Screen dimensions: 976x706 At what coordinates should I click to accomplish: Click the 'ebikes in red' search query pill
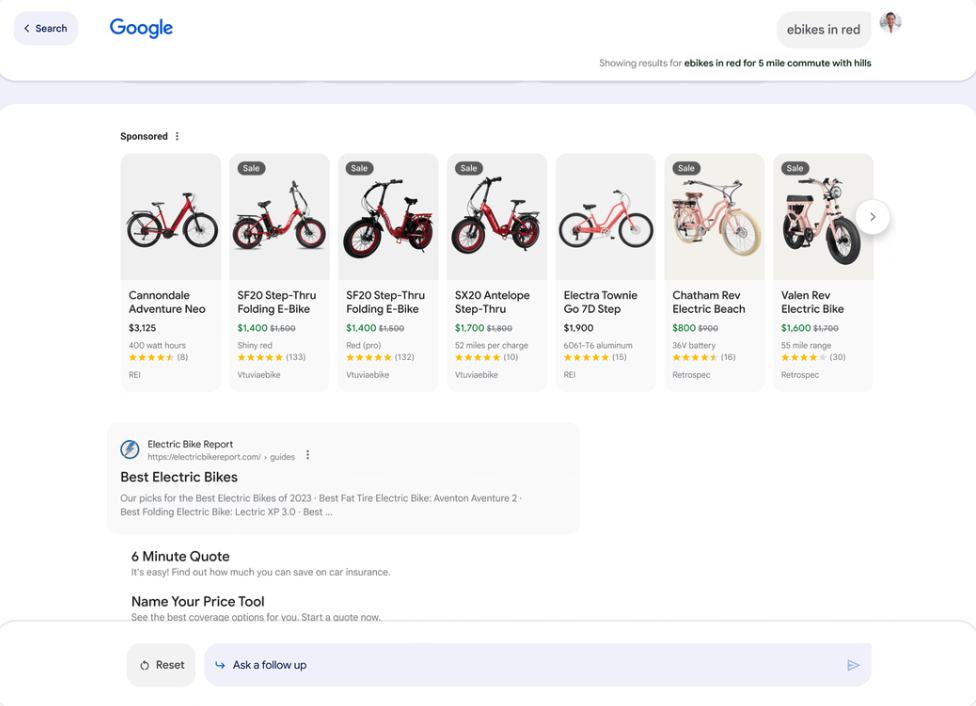click(824, 29)
